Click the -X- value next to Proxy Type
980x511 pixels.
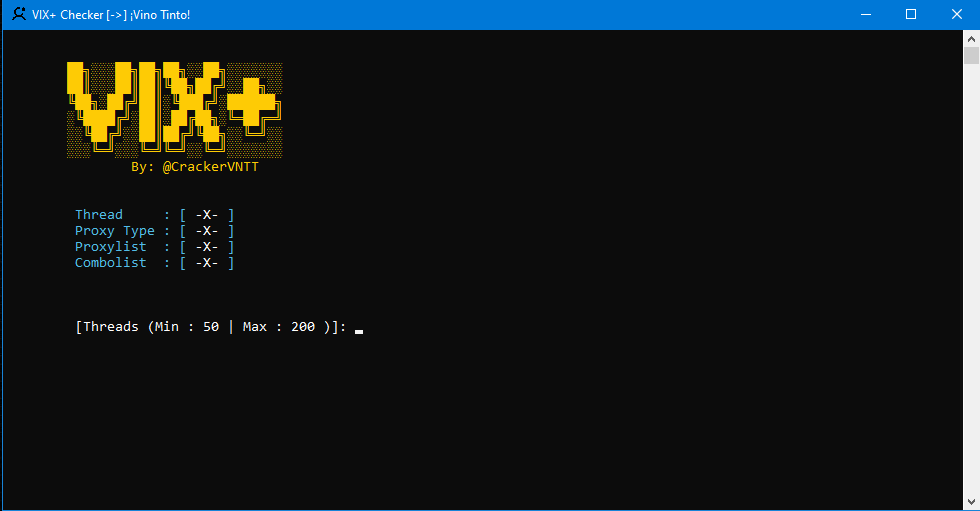[x=207, y=231]
